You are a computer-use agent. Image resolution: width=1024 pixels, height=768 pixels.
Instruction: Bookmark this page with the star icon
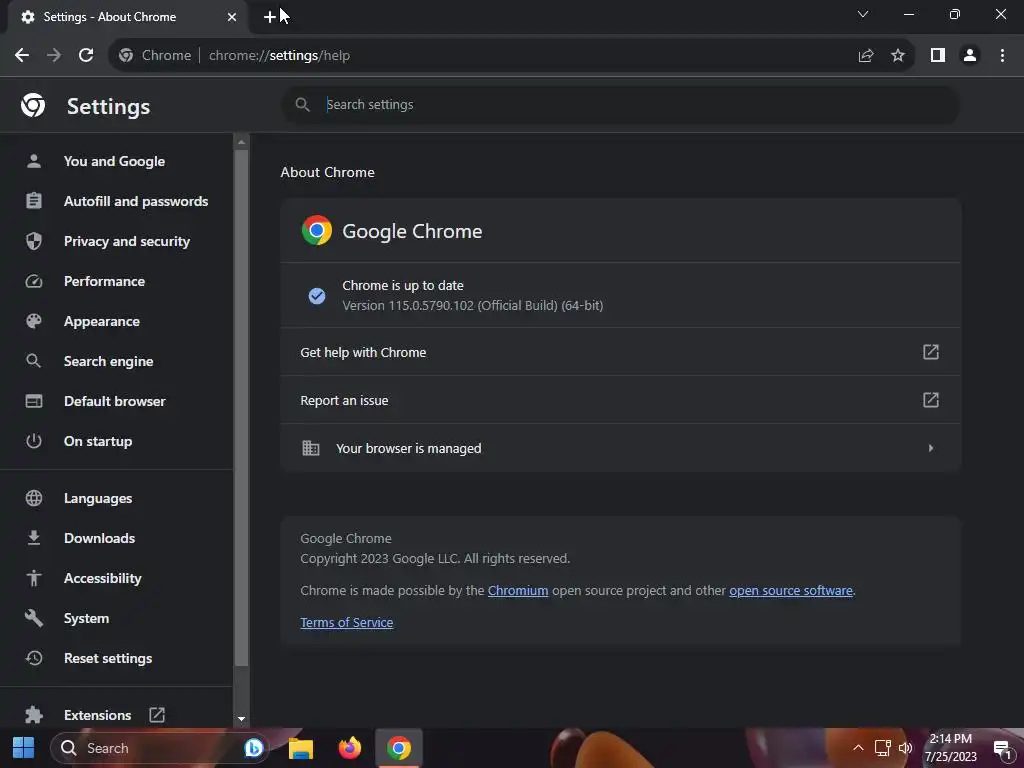tap(898, 56)
